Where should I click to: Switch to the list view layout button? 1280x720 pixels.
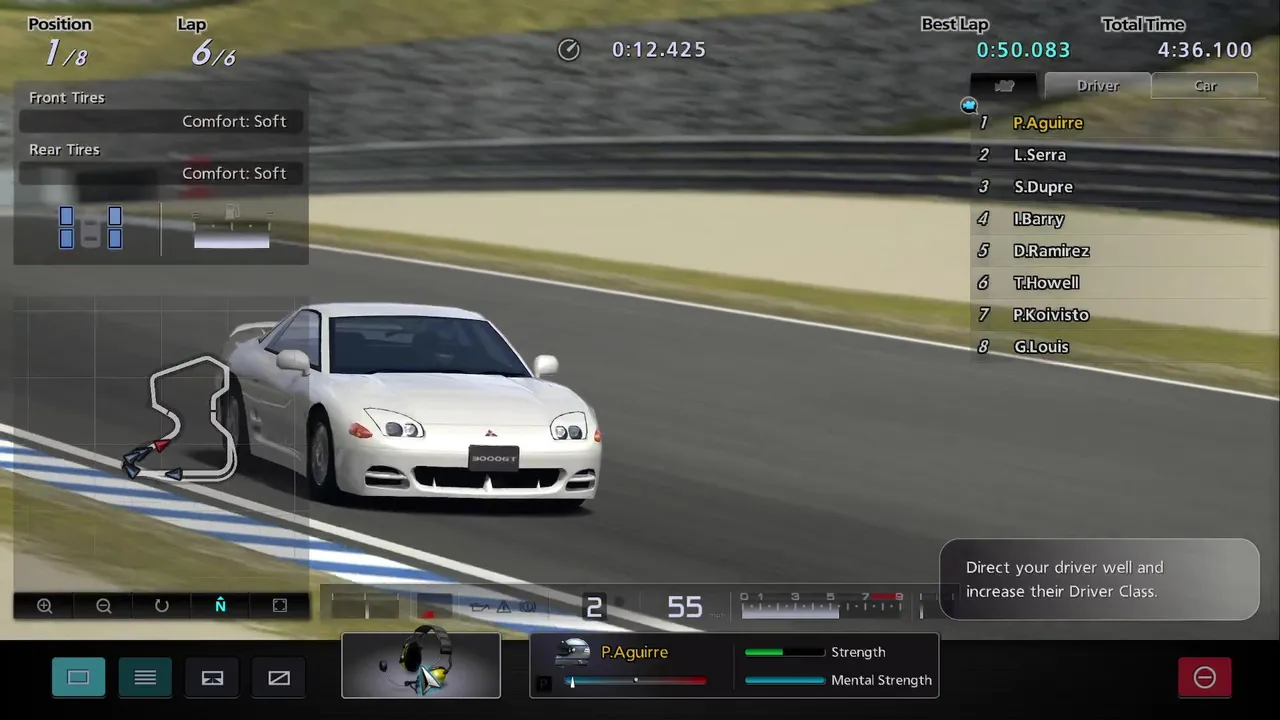click(x=145, y=677)
